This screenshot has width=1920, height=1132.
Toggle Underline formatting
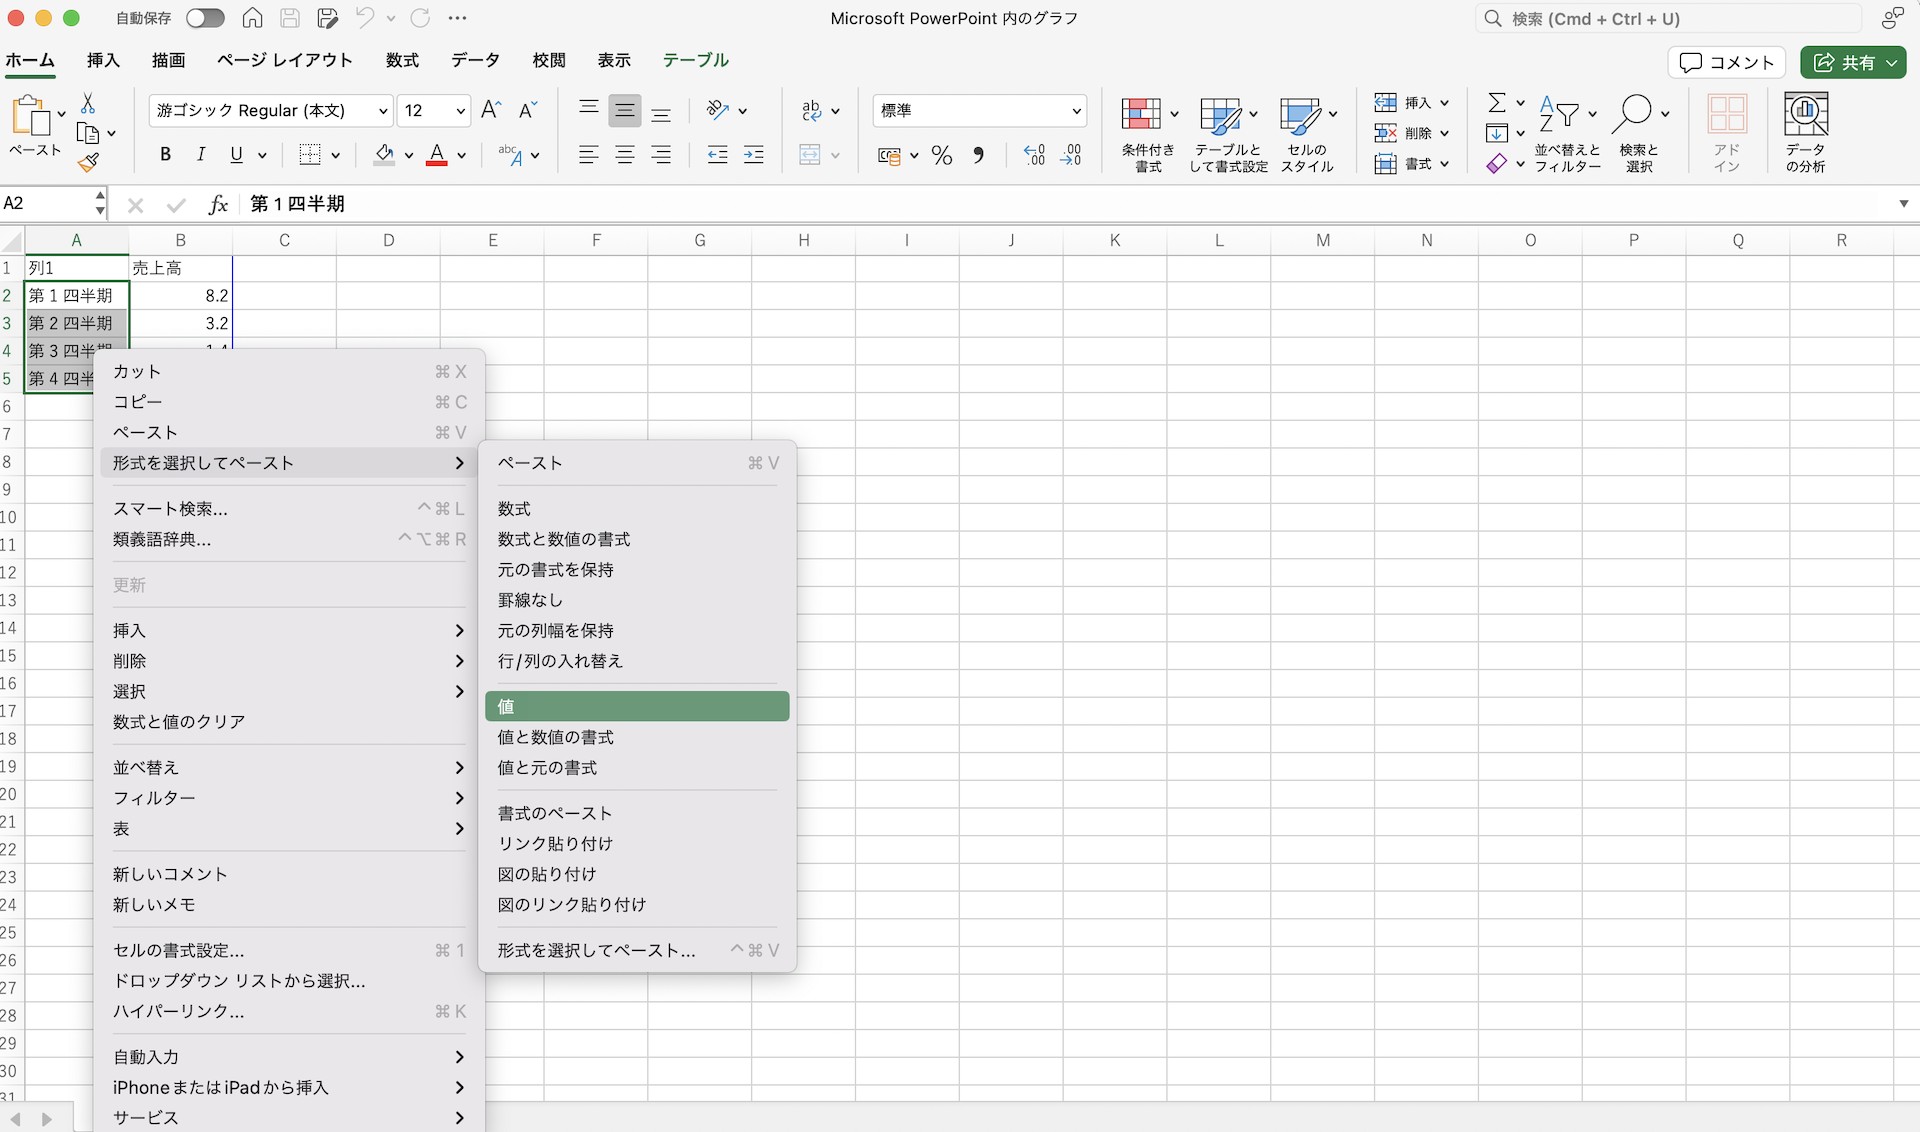click(237, 154)
